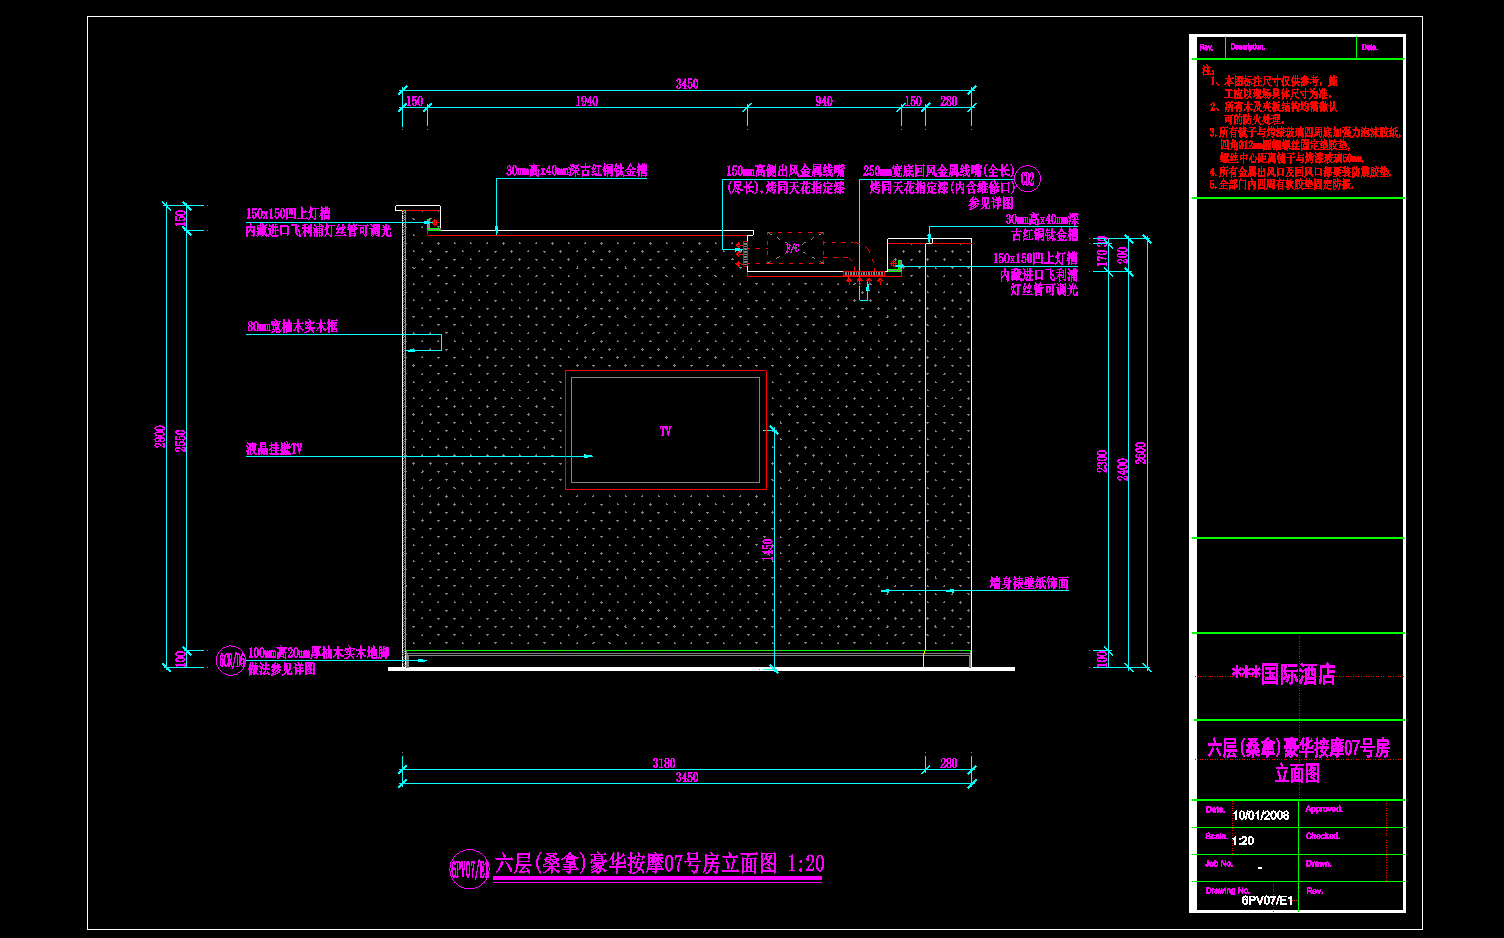This screenshot has height=938, width=1504.
Task: Click the '30mm高x40mm深古红铜钛金槽' leader text
Action: point(576,171)
